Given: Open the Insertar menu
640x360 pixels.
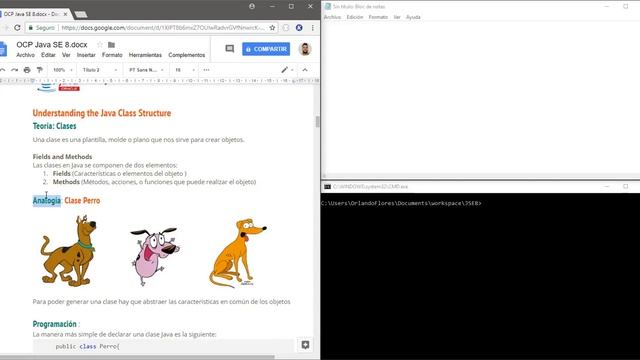Looking at the screenshot, I should 86,55.
